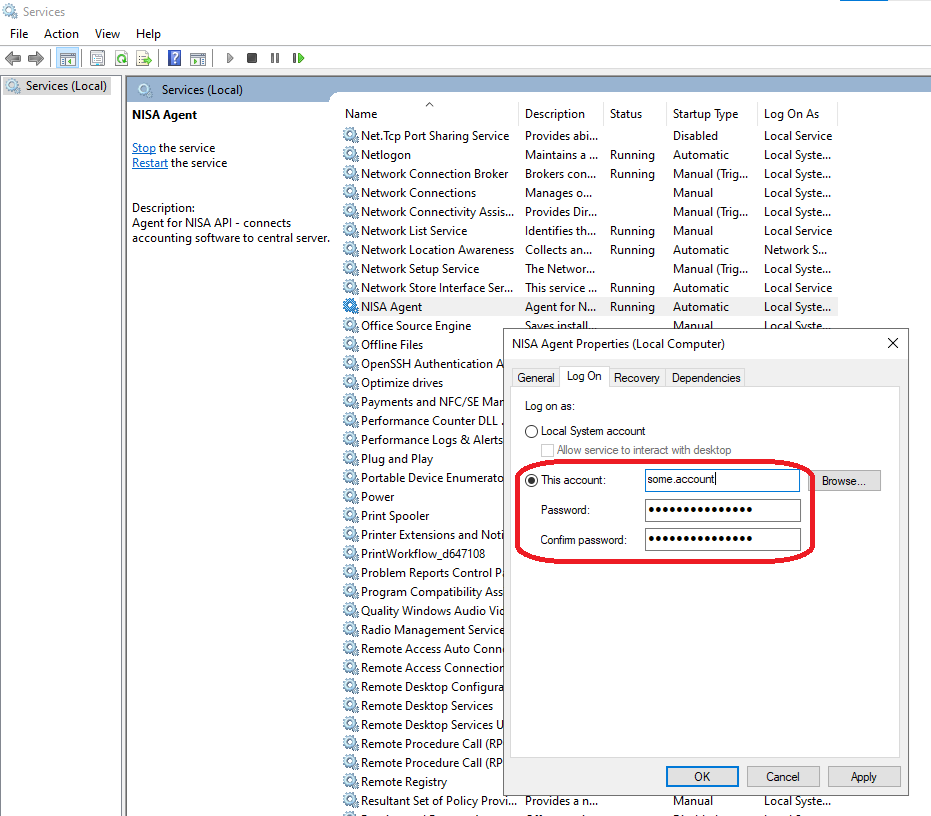The height and width of the screenshot is (816, 931).
Task: Select the This account radio button
Action: pyautogui.click(x=532, y=480)
